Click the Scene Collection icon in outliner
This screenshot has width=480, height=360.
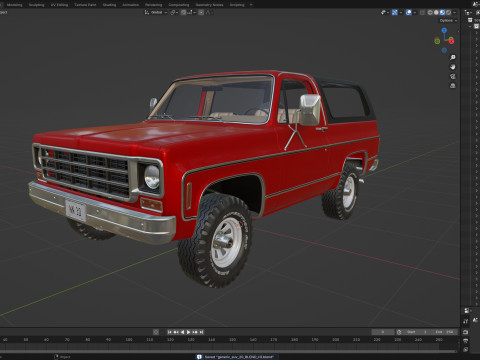[470, 20]
